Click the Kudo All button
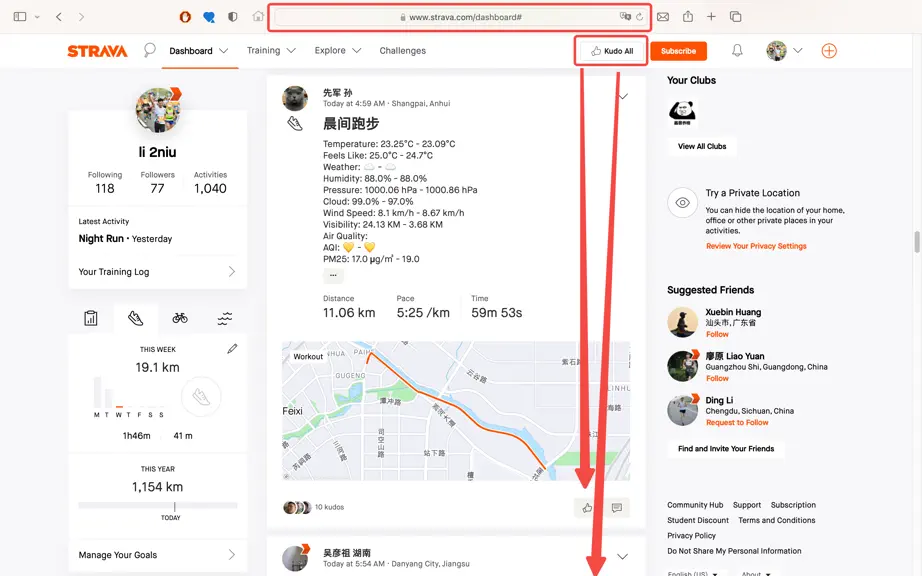The image size is (922, 576). (x=612, y=51)
